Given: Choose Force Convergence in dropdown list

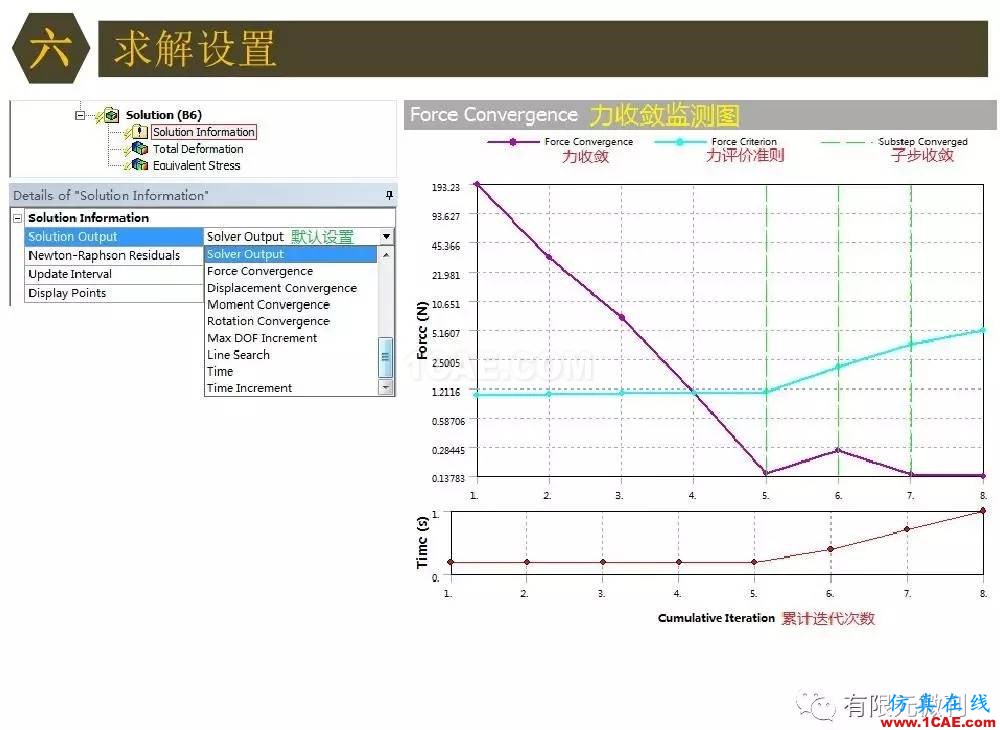Looking at the screenshot, I should [291, 271].
